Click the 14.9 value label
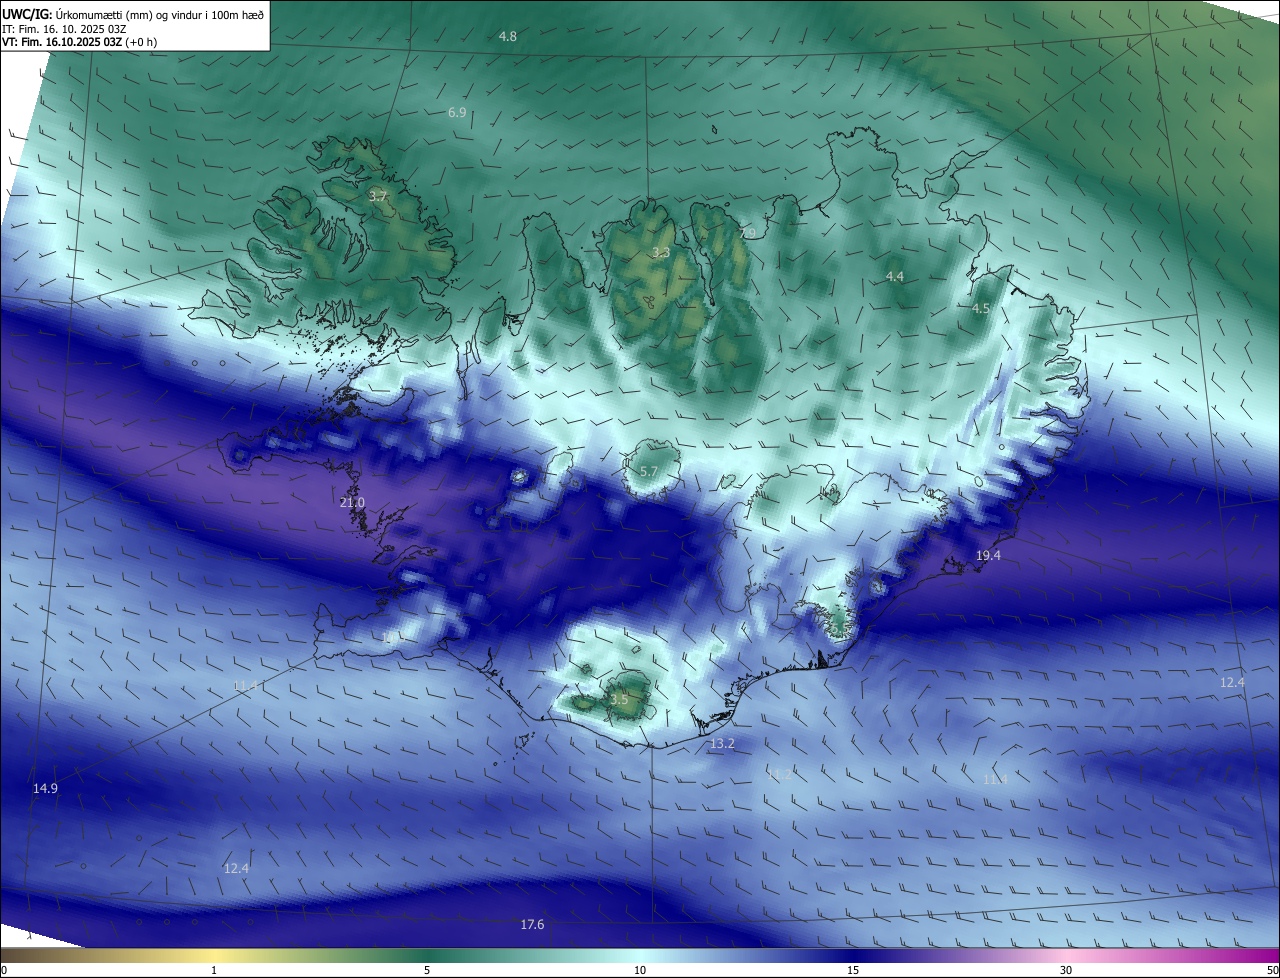The image size is (1280, 978). point(45,789)
